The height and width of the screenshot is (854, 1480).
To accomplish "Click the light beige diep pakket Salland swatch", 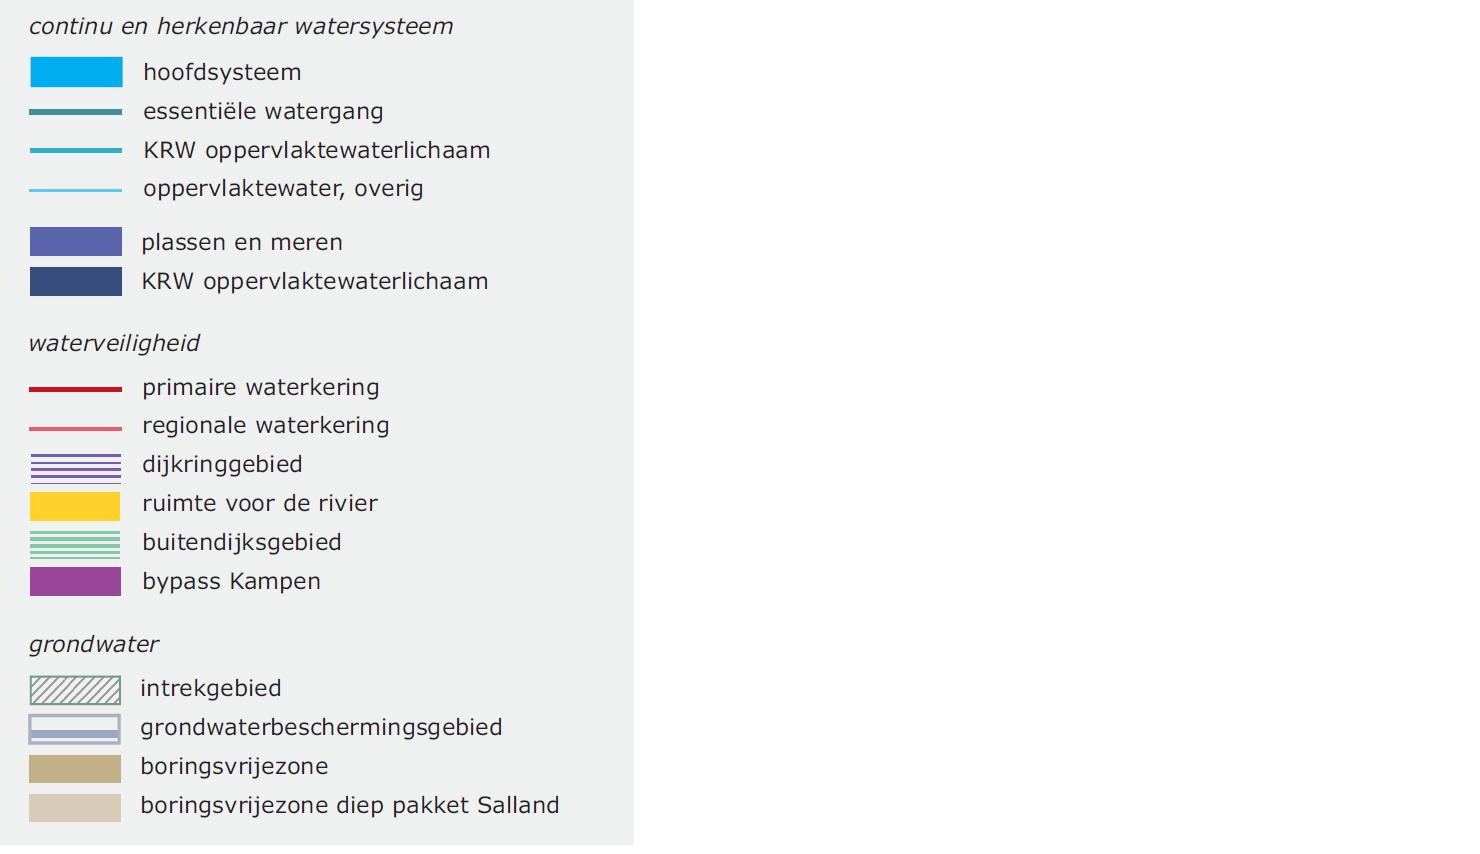I will pyautogui.click(x=75, y=807).
